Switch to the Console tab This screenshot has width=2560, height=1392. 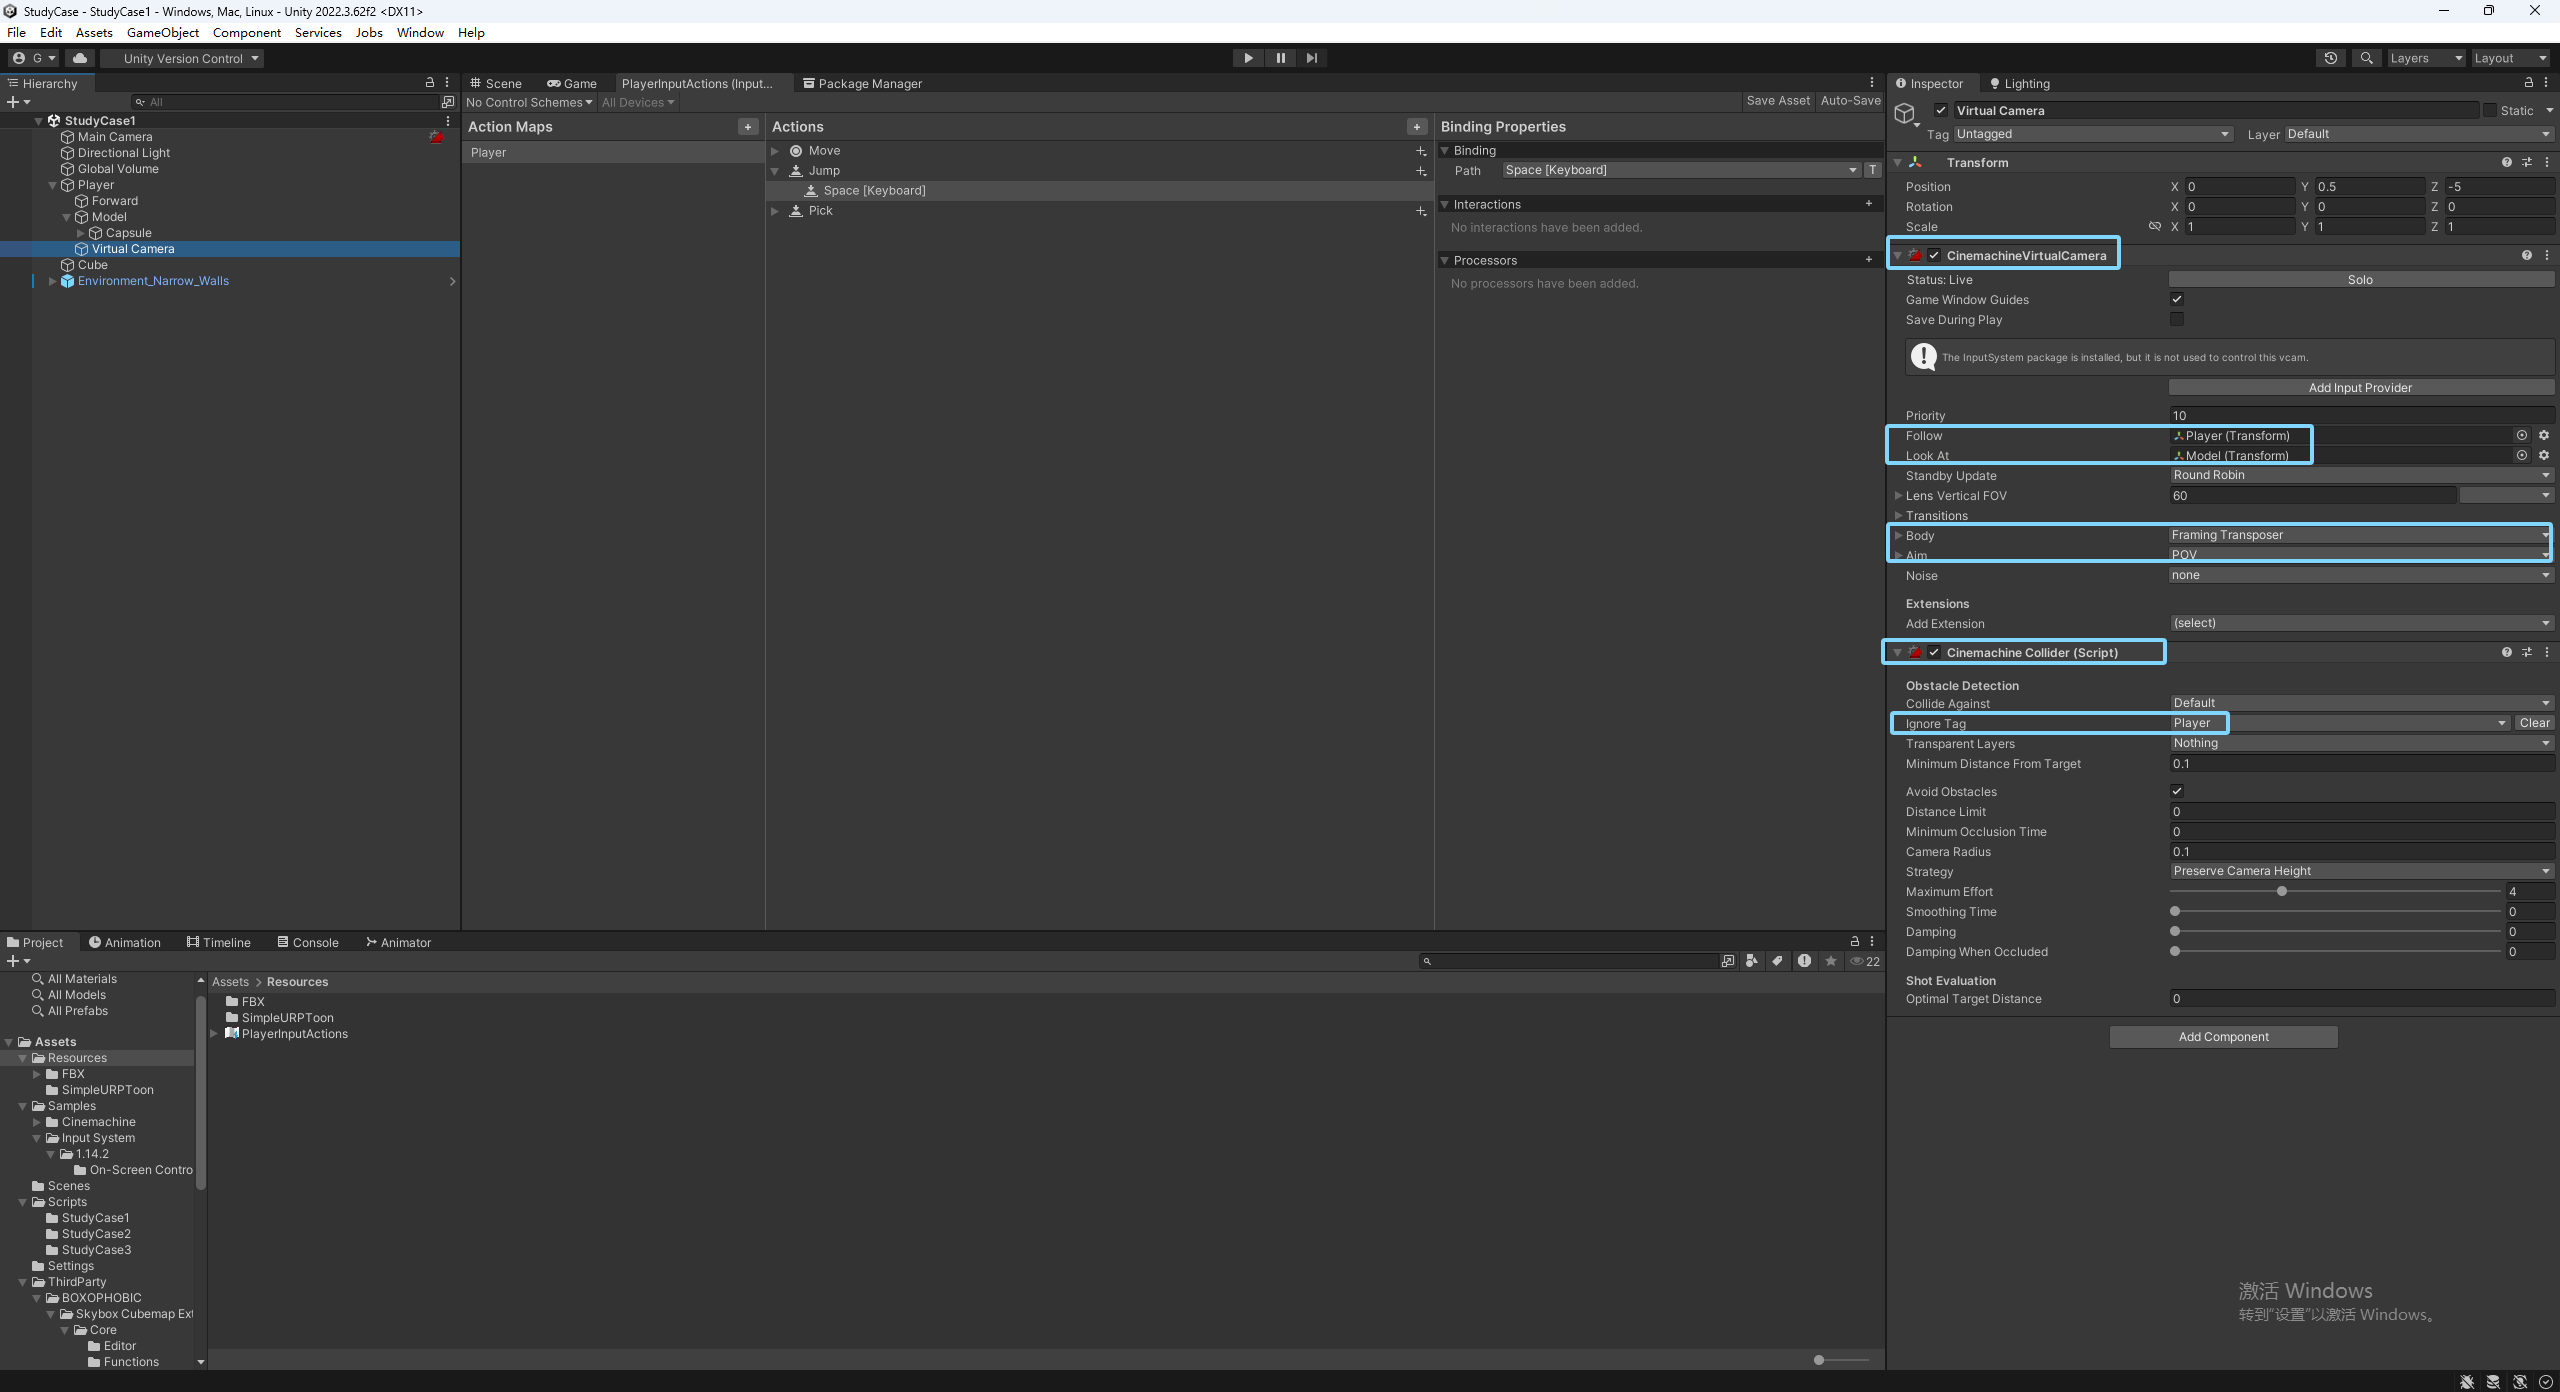pyautogui.click(x=308, y=942)
